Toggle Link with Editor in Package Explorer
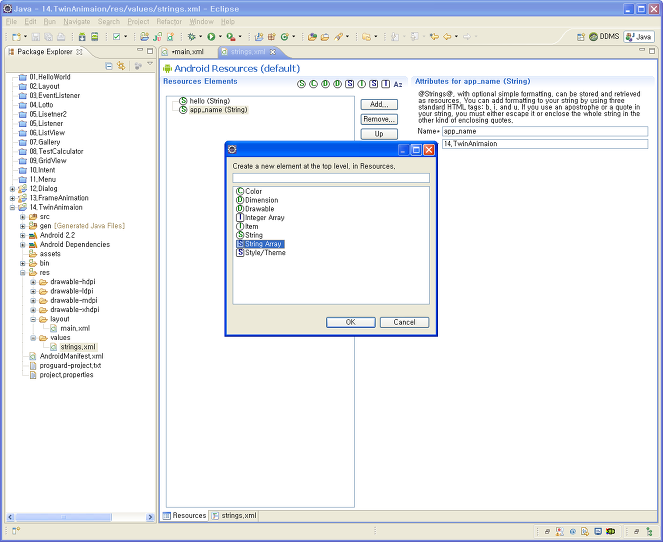 coord(121,66)
